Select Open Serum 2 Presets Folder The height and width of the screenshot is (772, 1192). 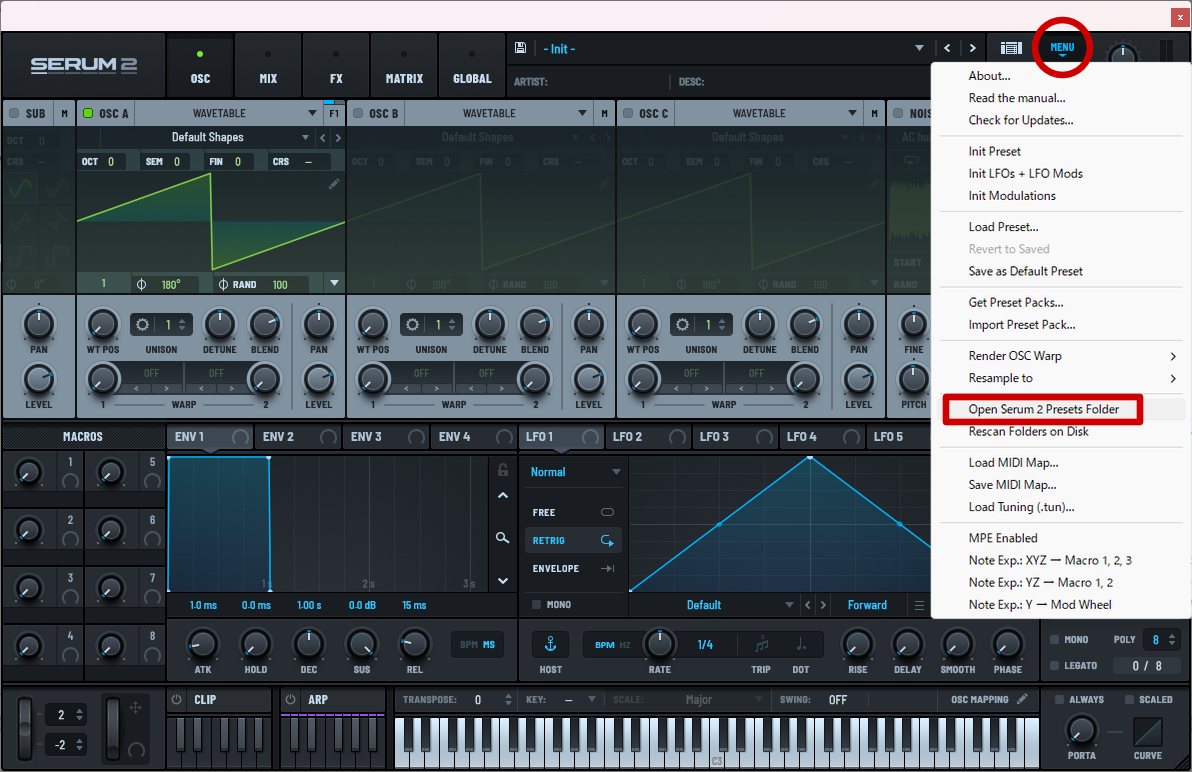(1043, 409)
